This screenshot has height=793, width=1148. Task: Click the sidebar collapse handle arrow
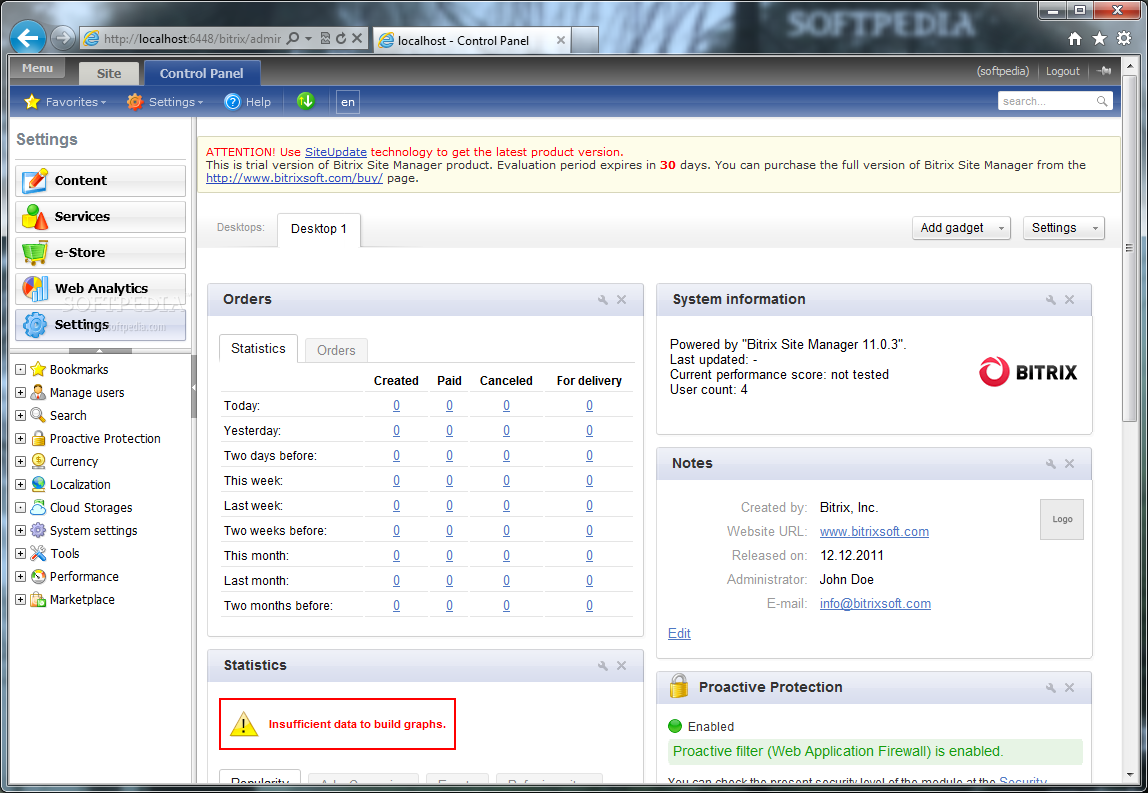point(194,387)
